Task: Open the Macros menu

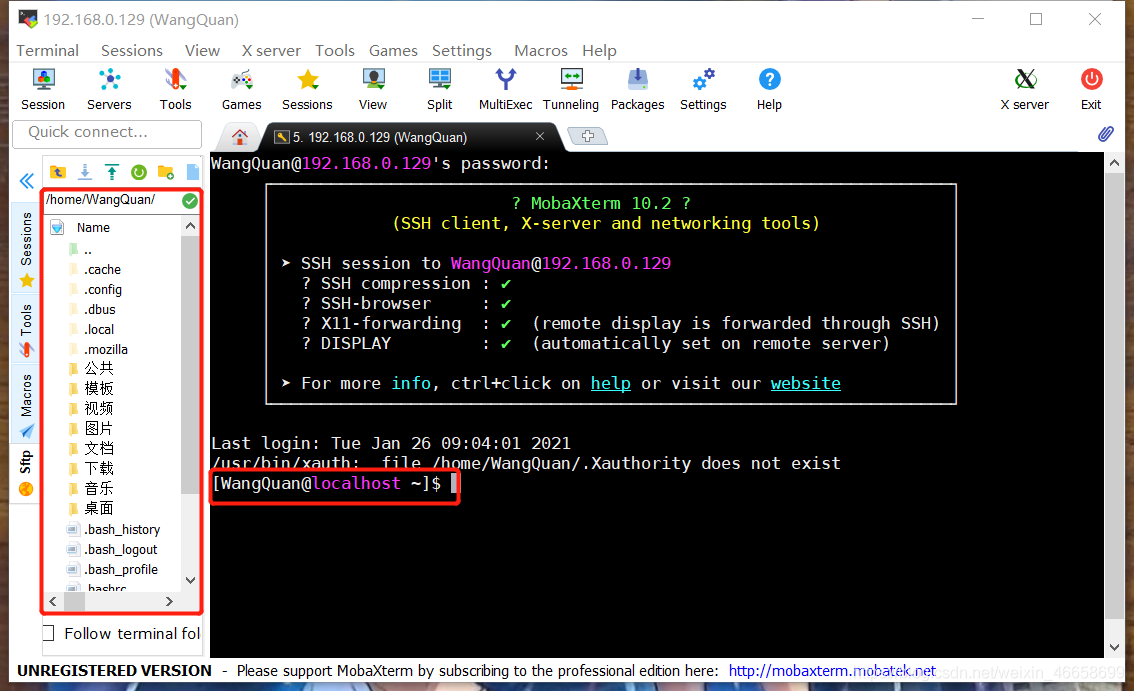Action: tap(541, 51)
